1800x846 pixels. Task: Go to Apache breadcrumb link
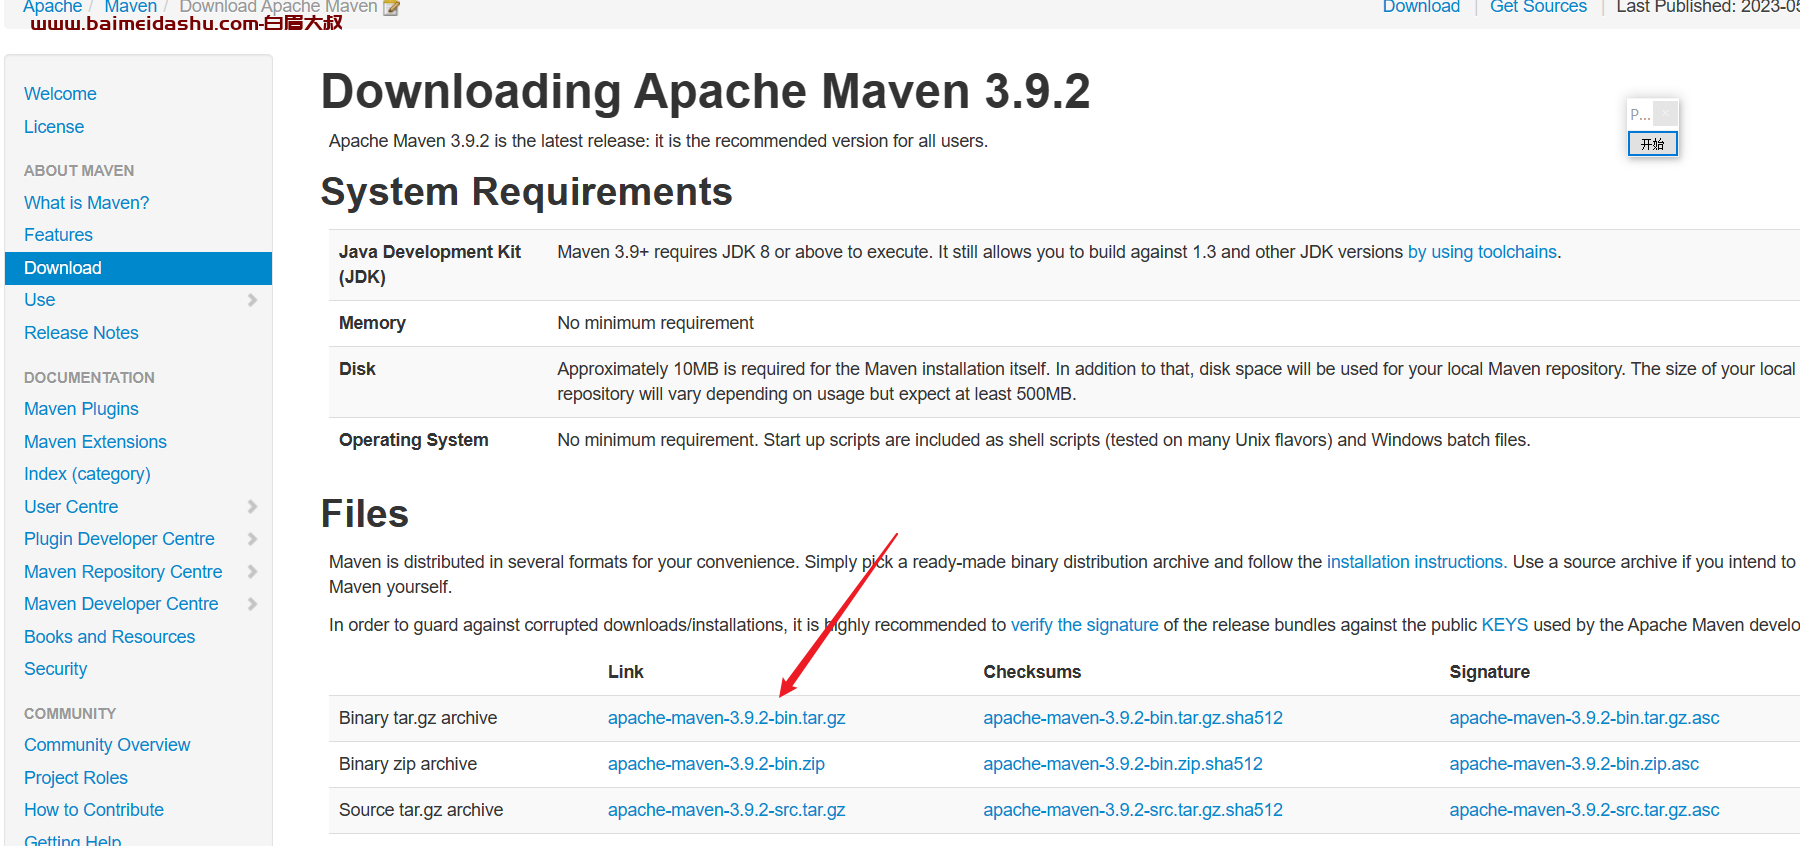52,6
